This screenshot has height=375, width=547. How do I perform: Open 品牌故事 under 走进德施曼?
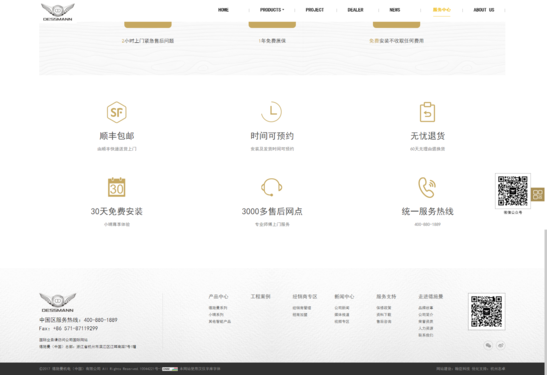(x=426, y=308)
